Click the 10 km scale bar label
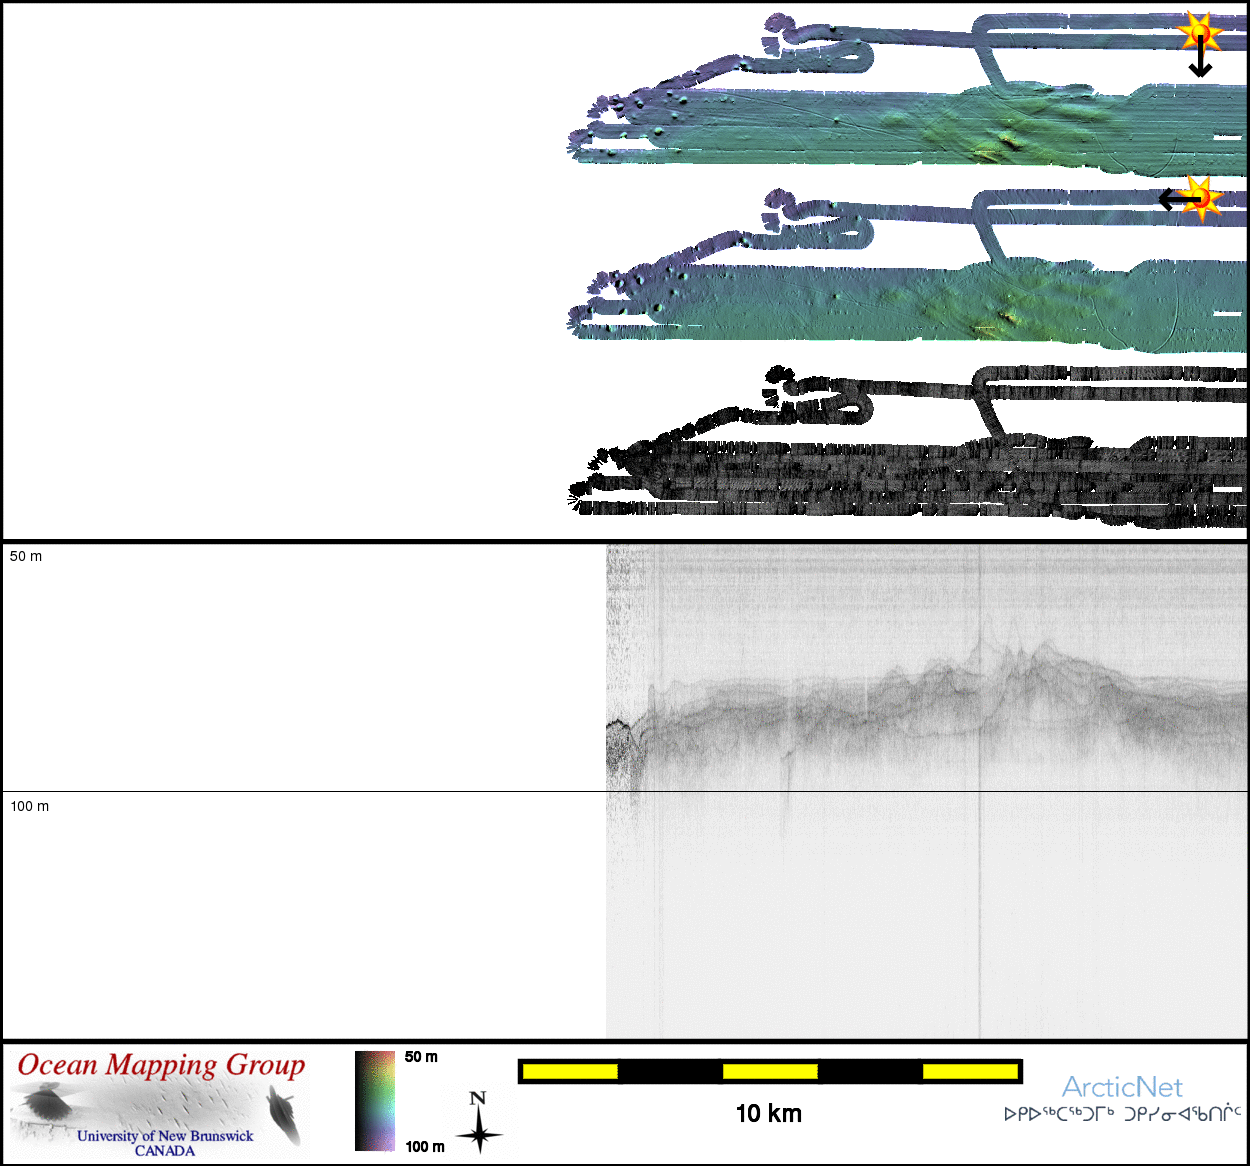 tap(768, 1113)
